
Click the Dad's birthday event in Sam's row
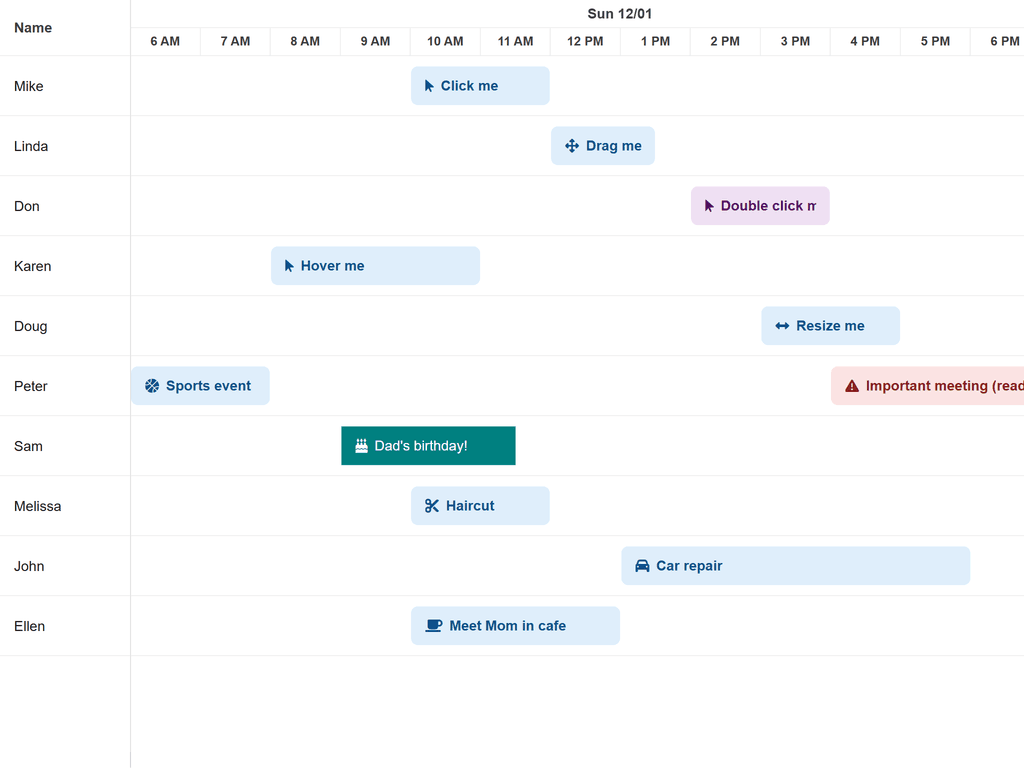tap(428, 445)
